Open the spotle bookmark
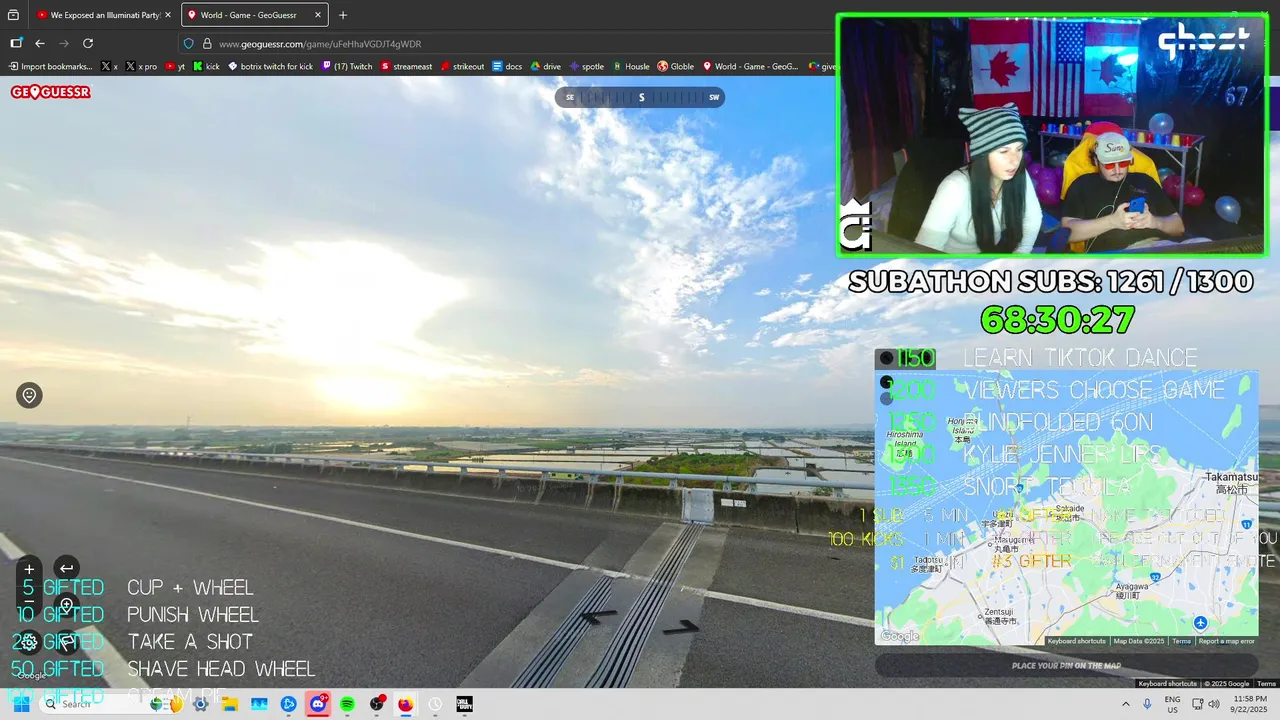The image size is (1280, 720). (587, 67)
